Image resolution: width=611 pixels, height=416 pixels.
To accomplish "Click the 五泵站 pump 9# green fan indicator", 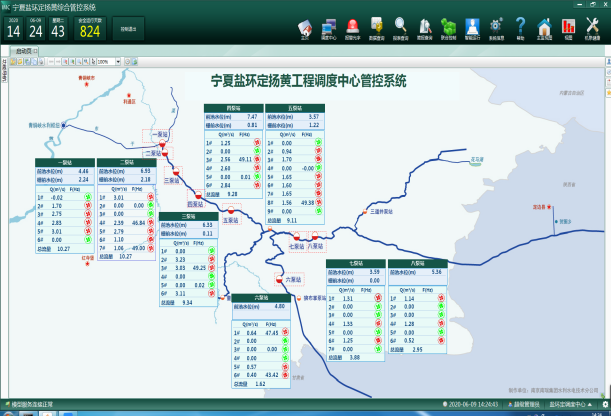I will coord(318,211).
